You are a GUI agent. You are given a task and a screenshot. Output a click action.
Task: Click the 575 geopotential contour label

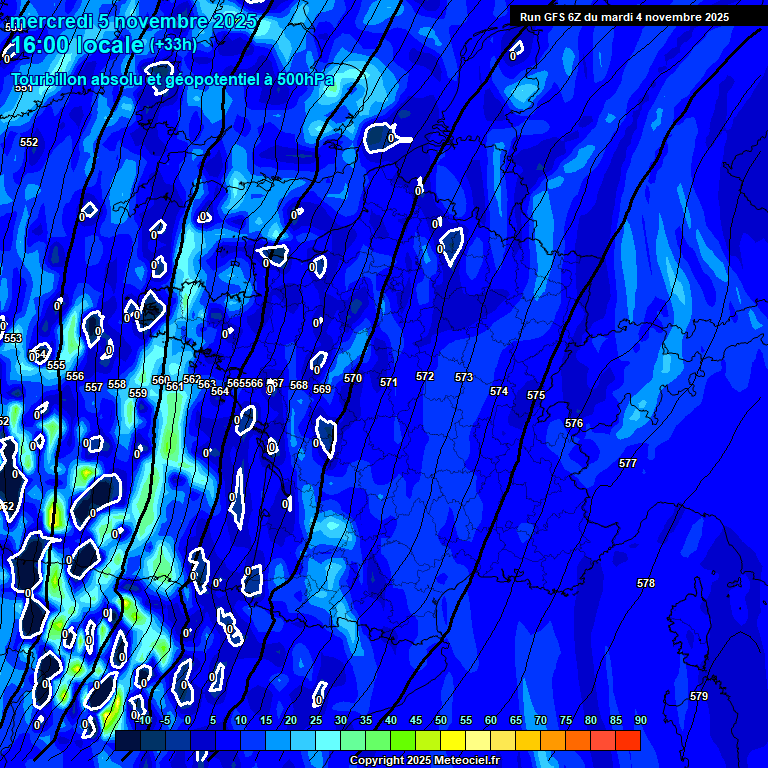536,396
